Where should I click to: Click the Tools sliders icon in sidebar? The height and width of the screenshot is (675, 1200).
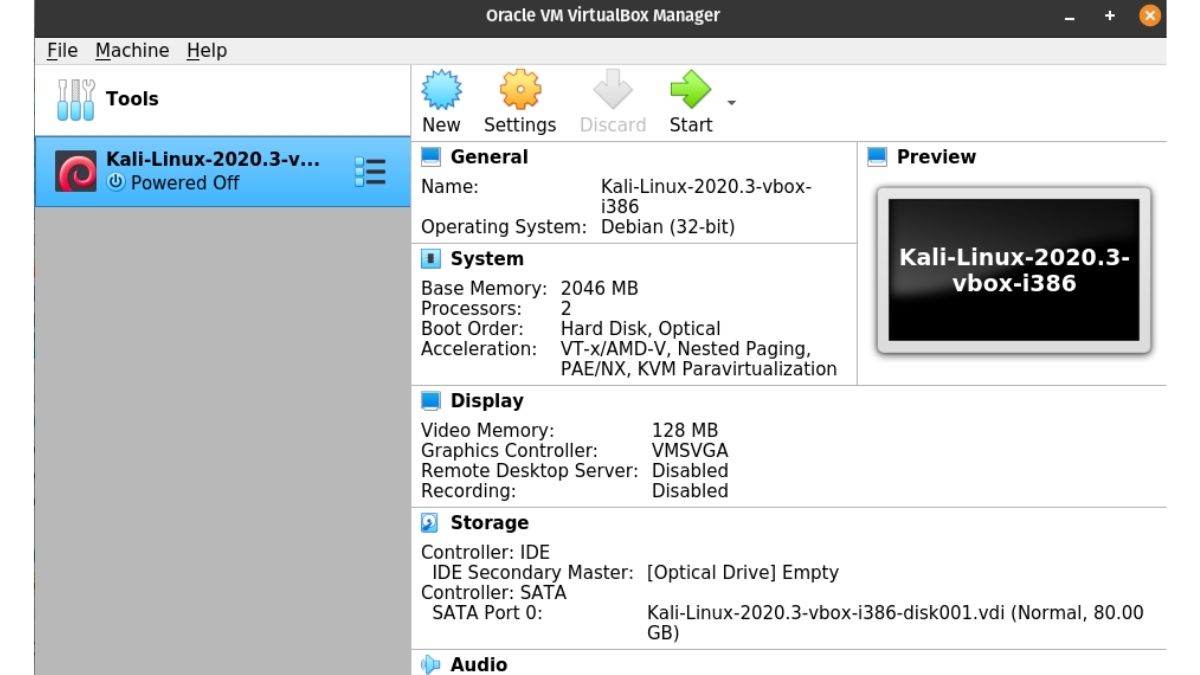pos(75,98)
